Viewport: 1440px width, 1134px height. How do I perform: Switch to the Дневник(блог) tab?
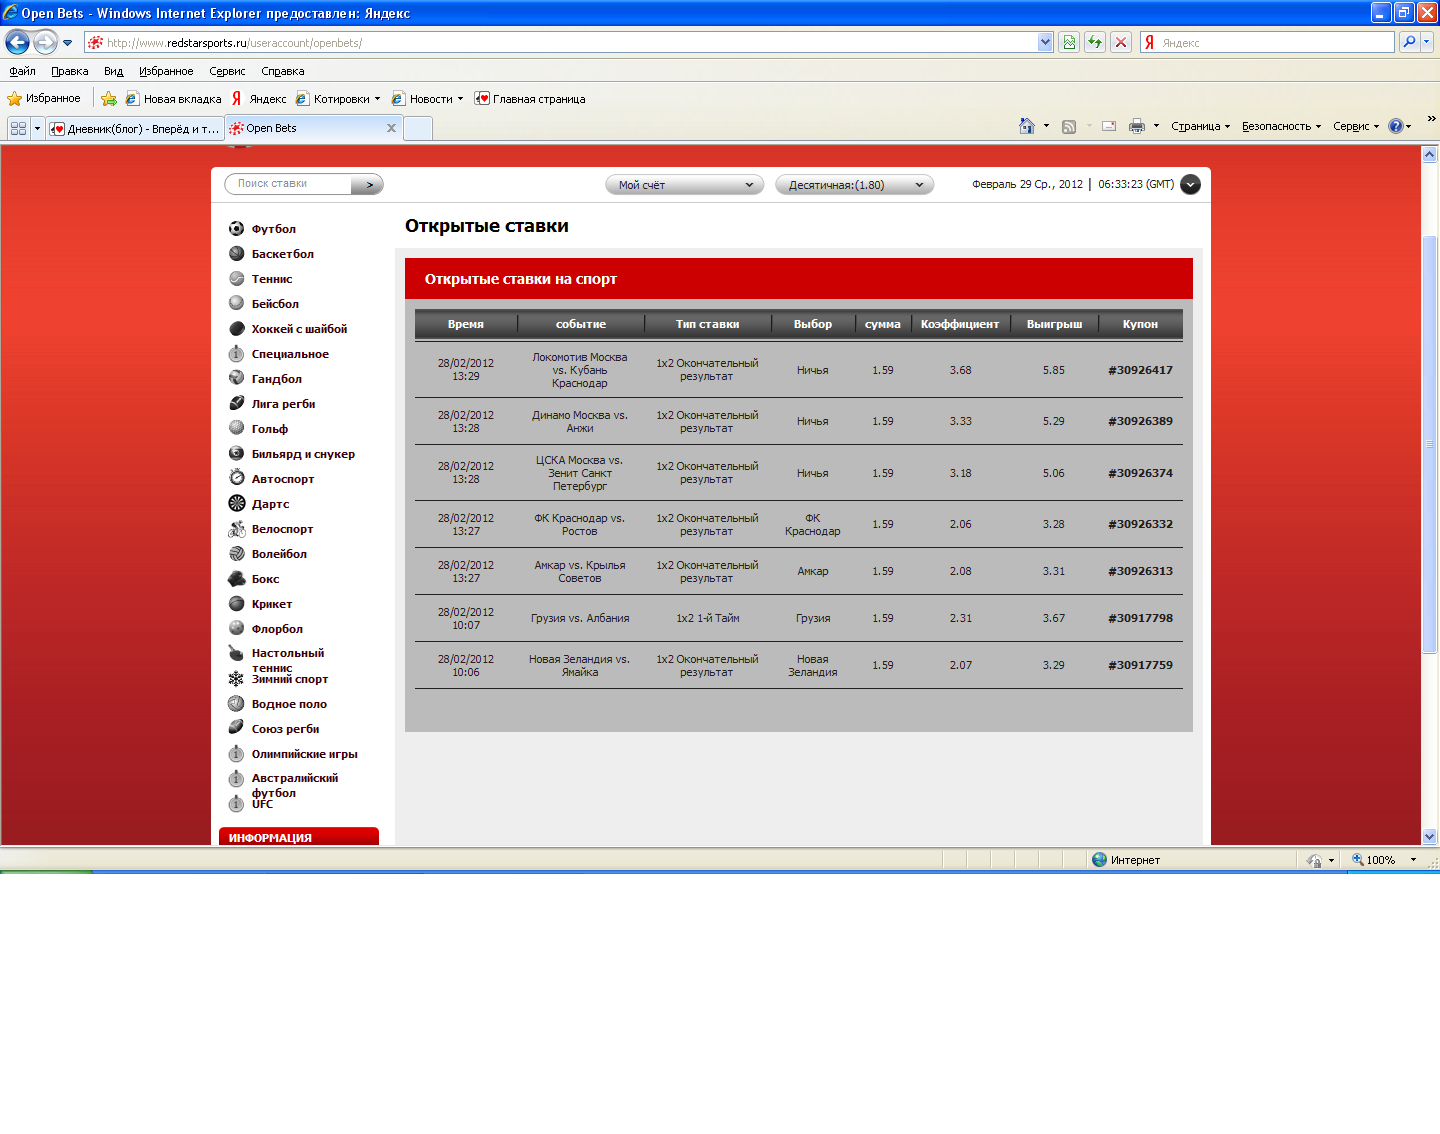click(135, 128)
